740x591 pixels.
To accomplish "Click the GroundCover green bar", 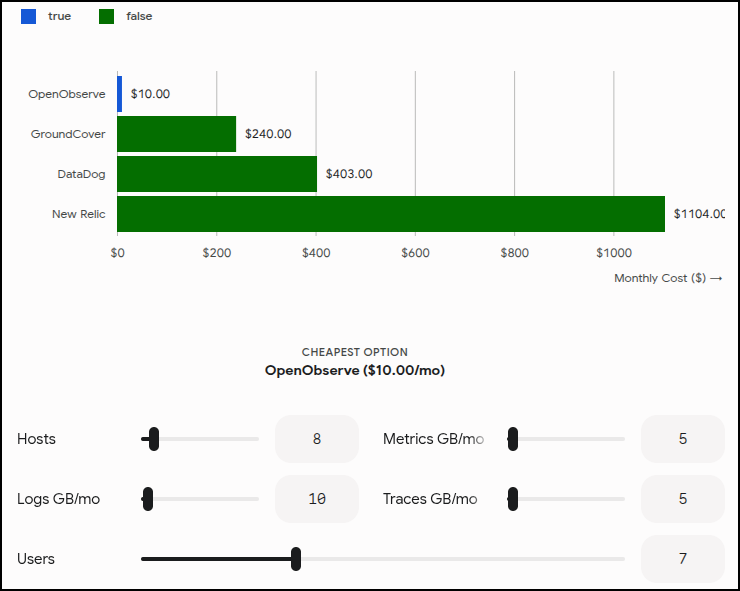I will [177, 134].
